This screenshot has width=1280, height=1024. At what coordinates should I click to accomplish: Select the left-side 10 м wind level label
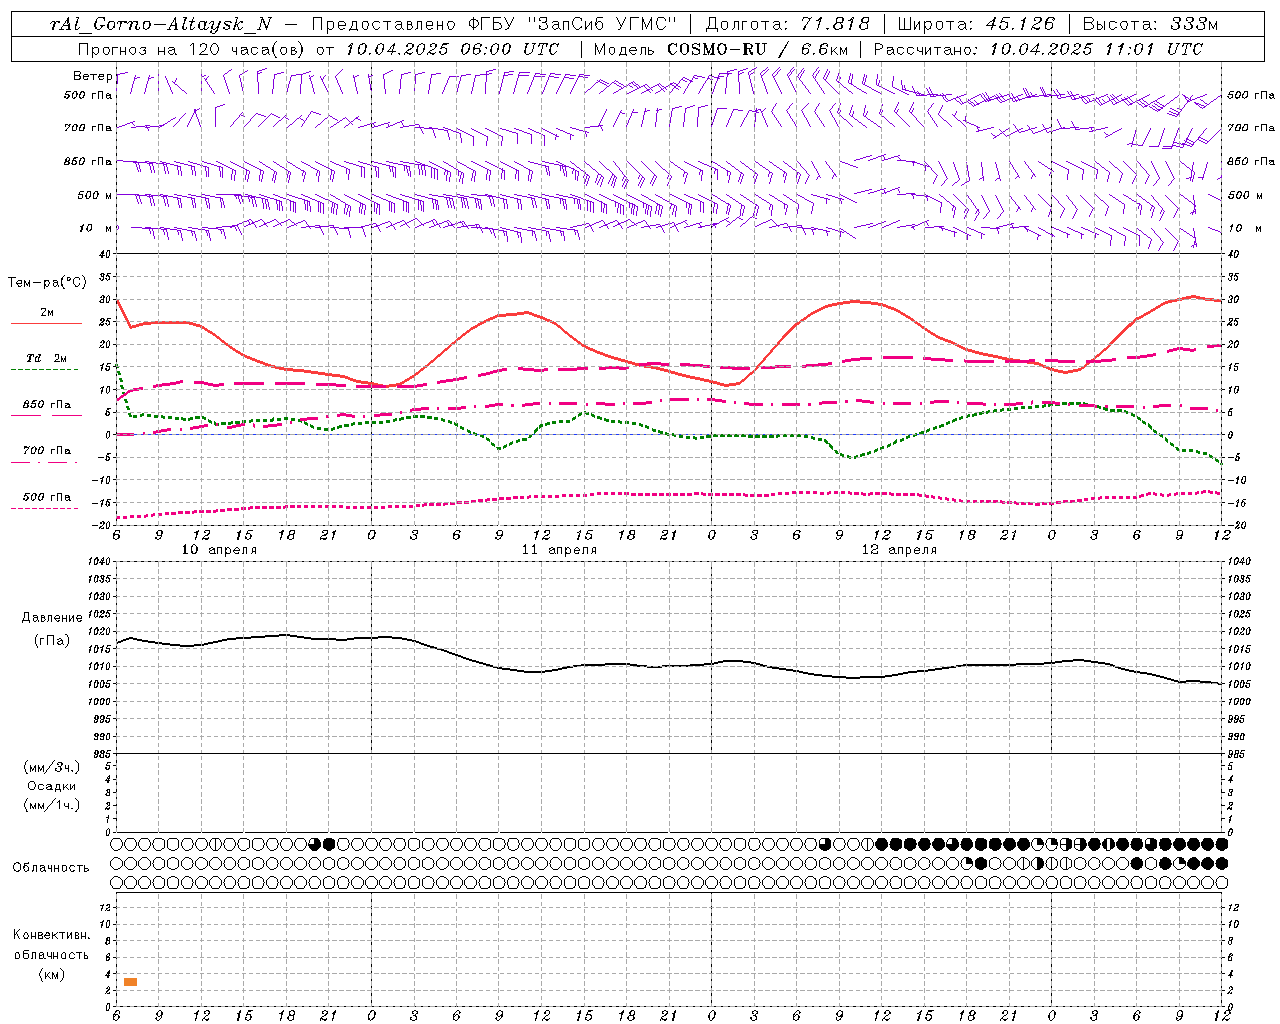click(x=96, y=229)
